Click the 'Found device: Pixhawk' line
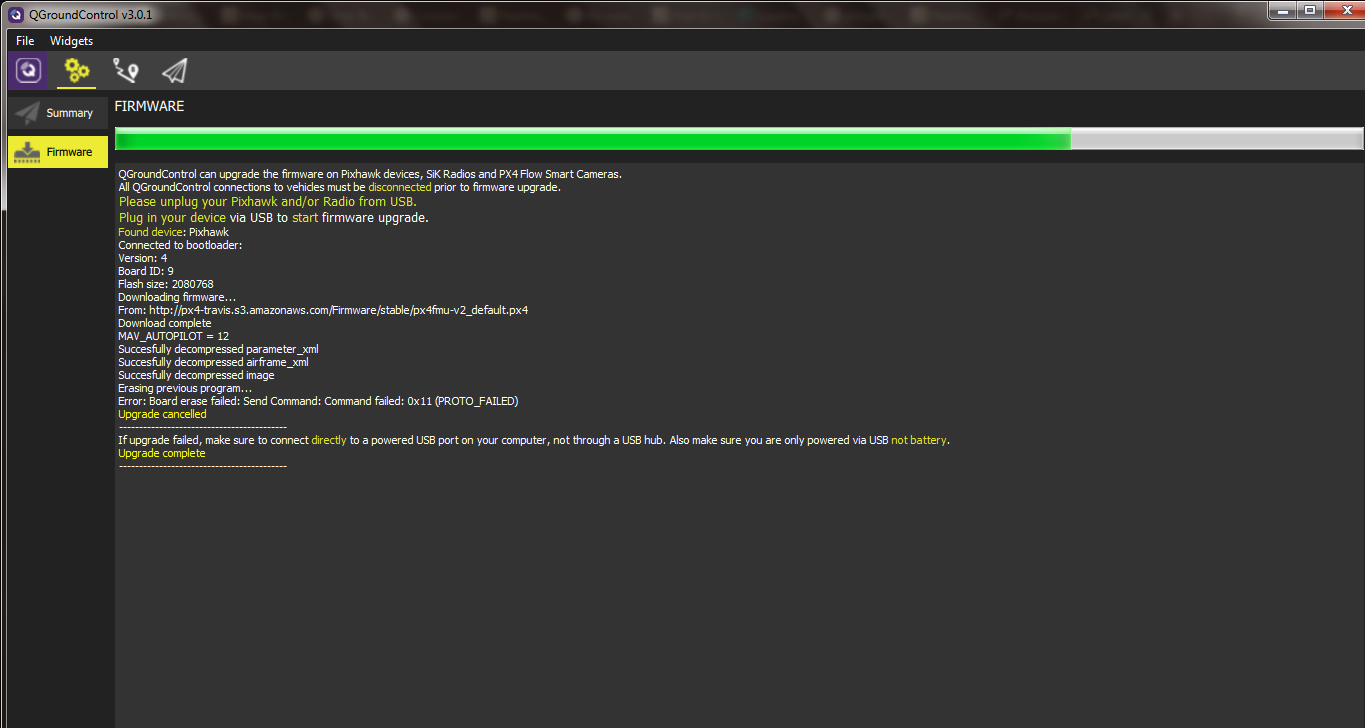 click(173, 232)
